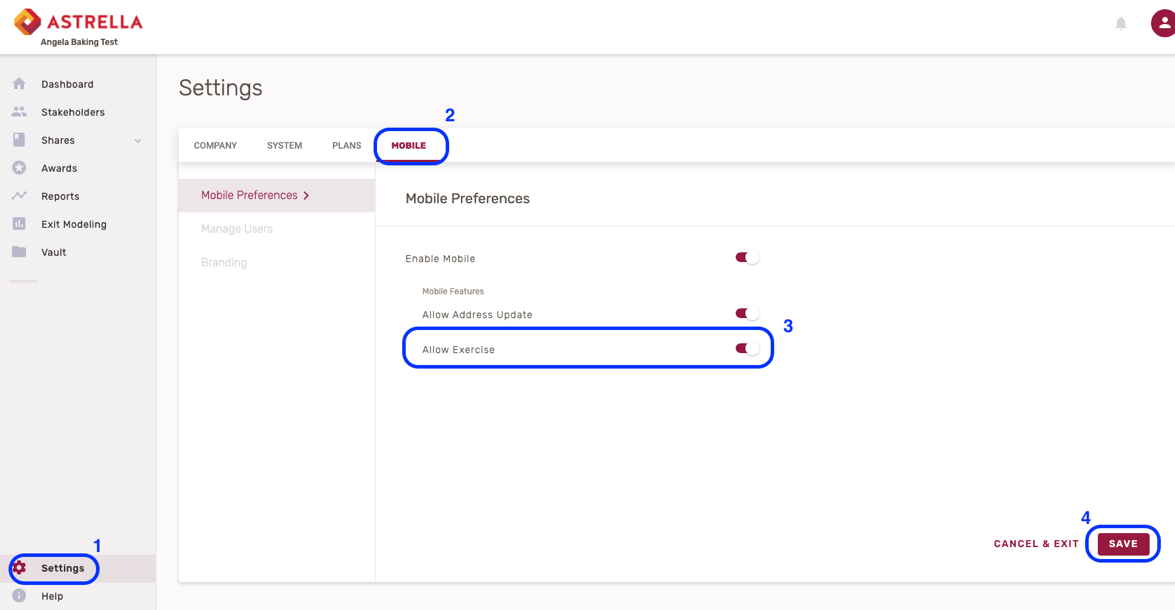Open the user profile avatar

pos(1162,23)
